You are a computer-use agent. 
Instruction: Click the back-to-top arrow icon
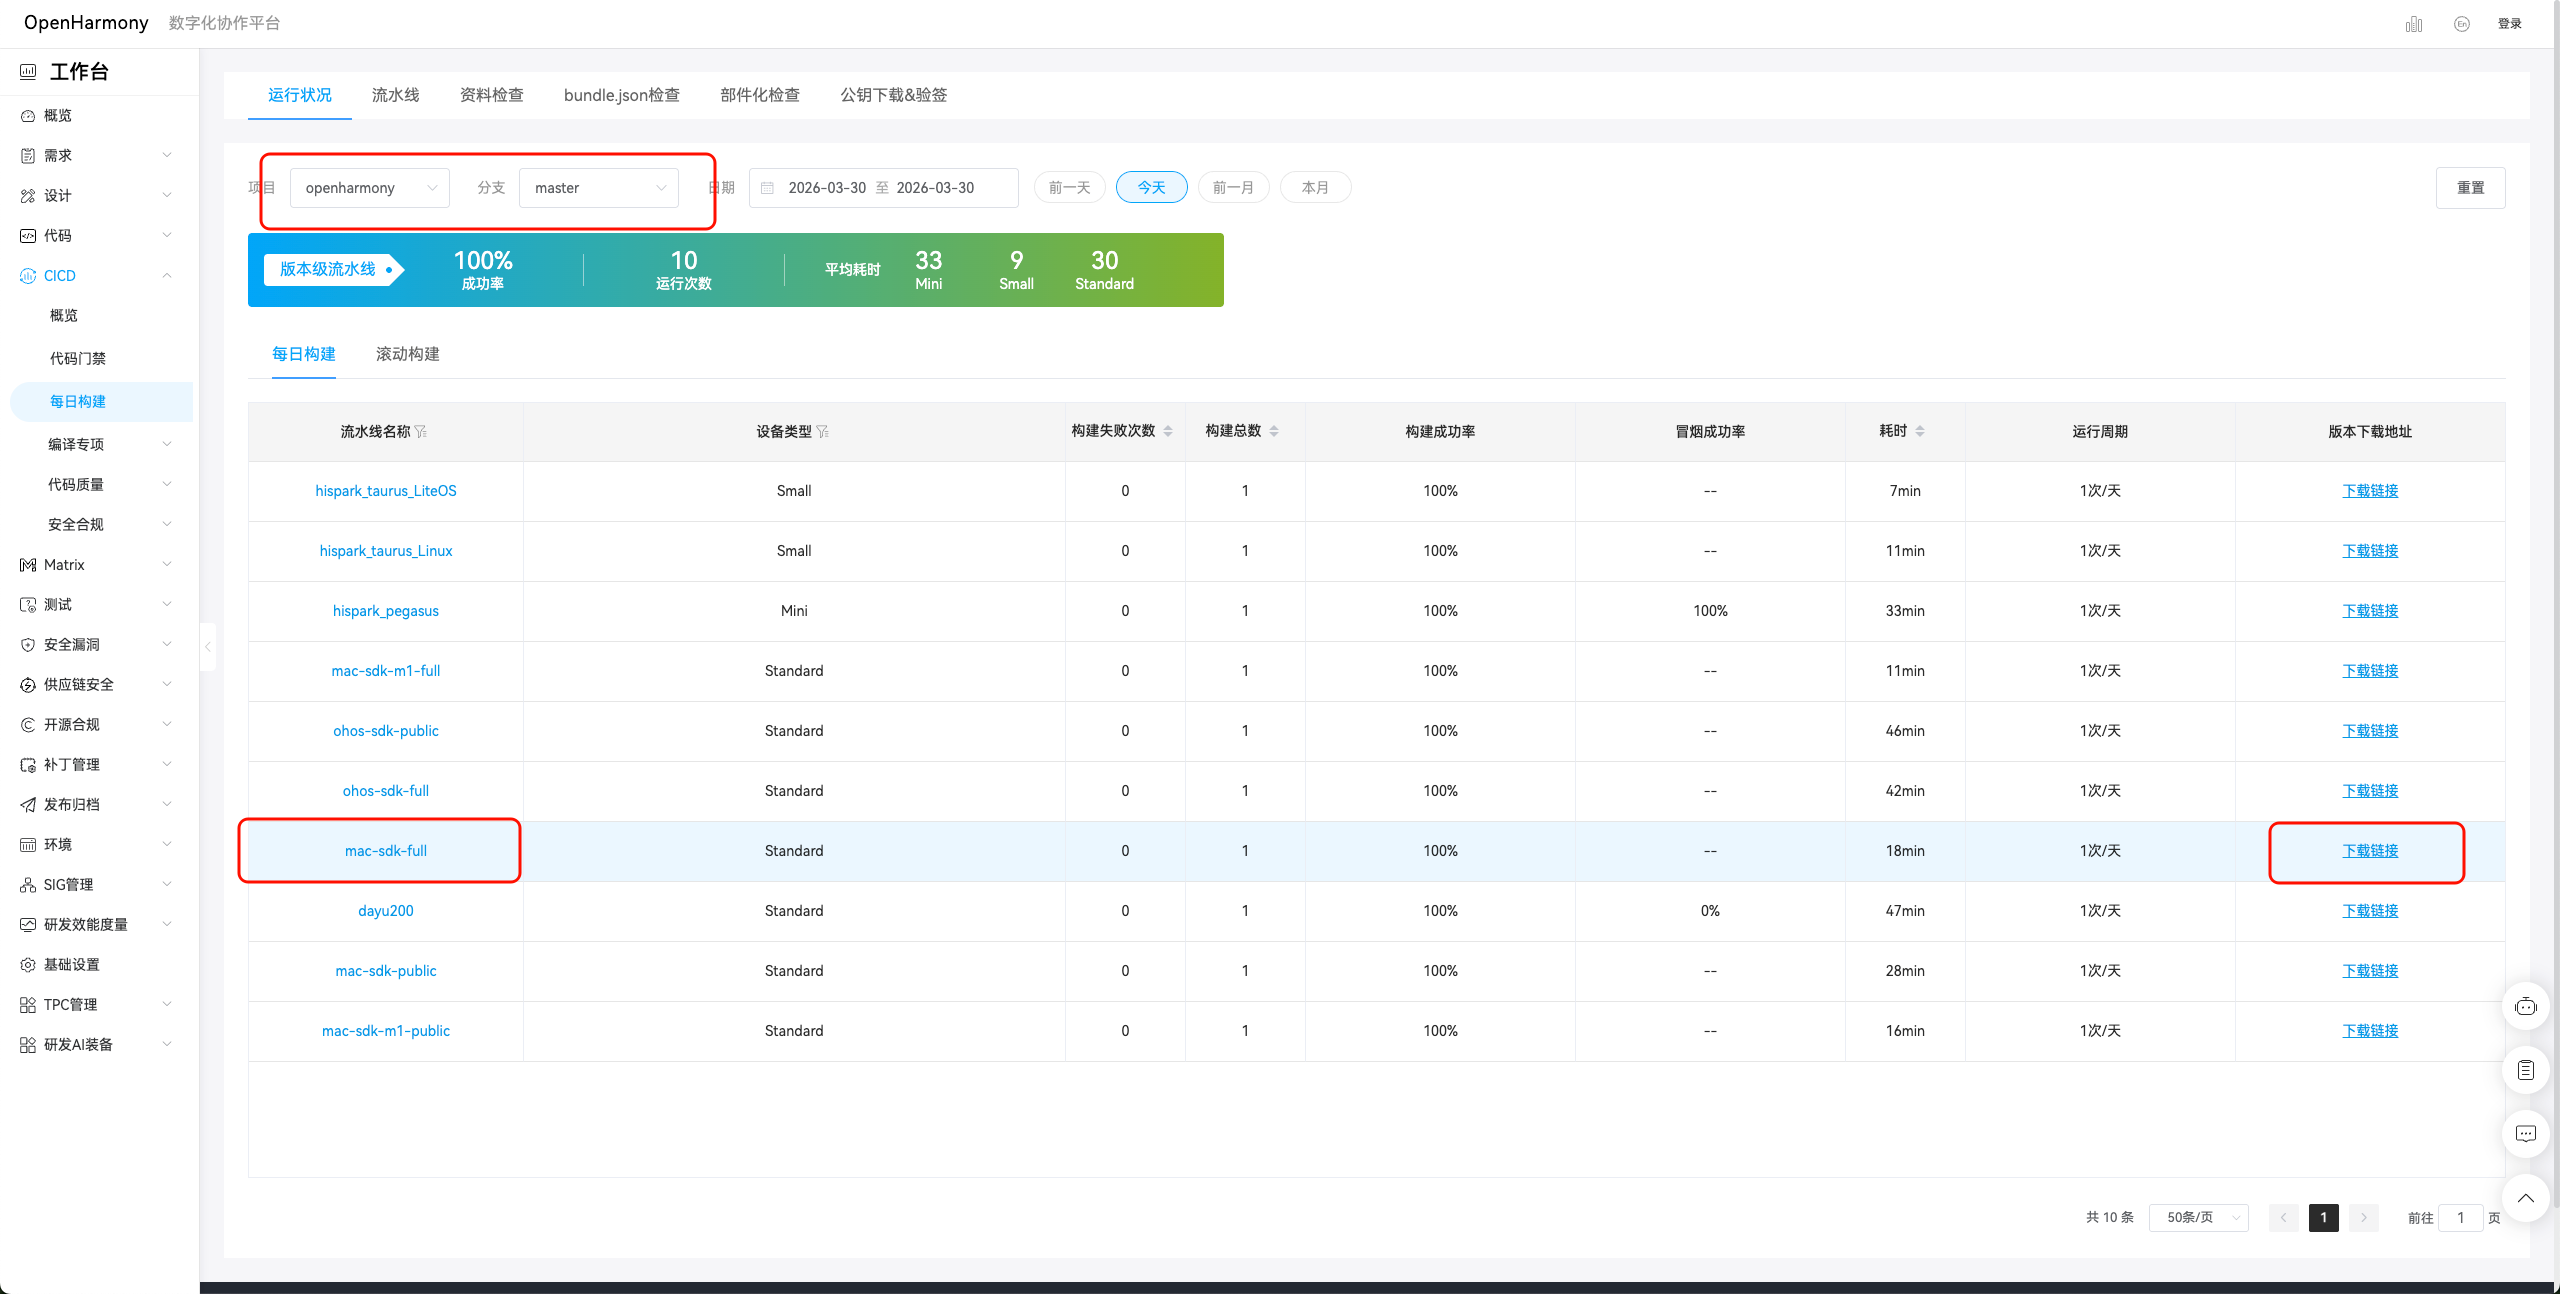(2526, 1198)
